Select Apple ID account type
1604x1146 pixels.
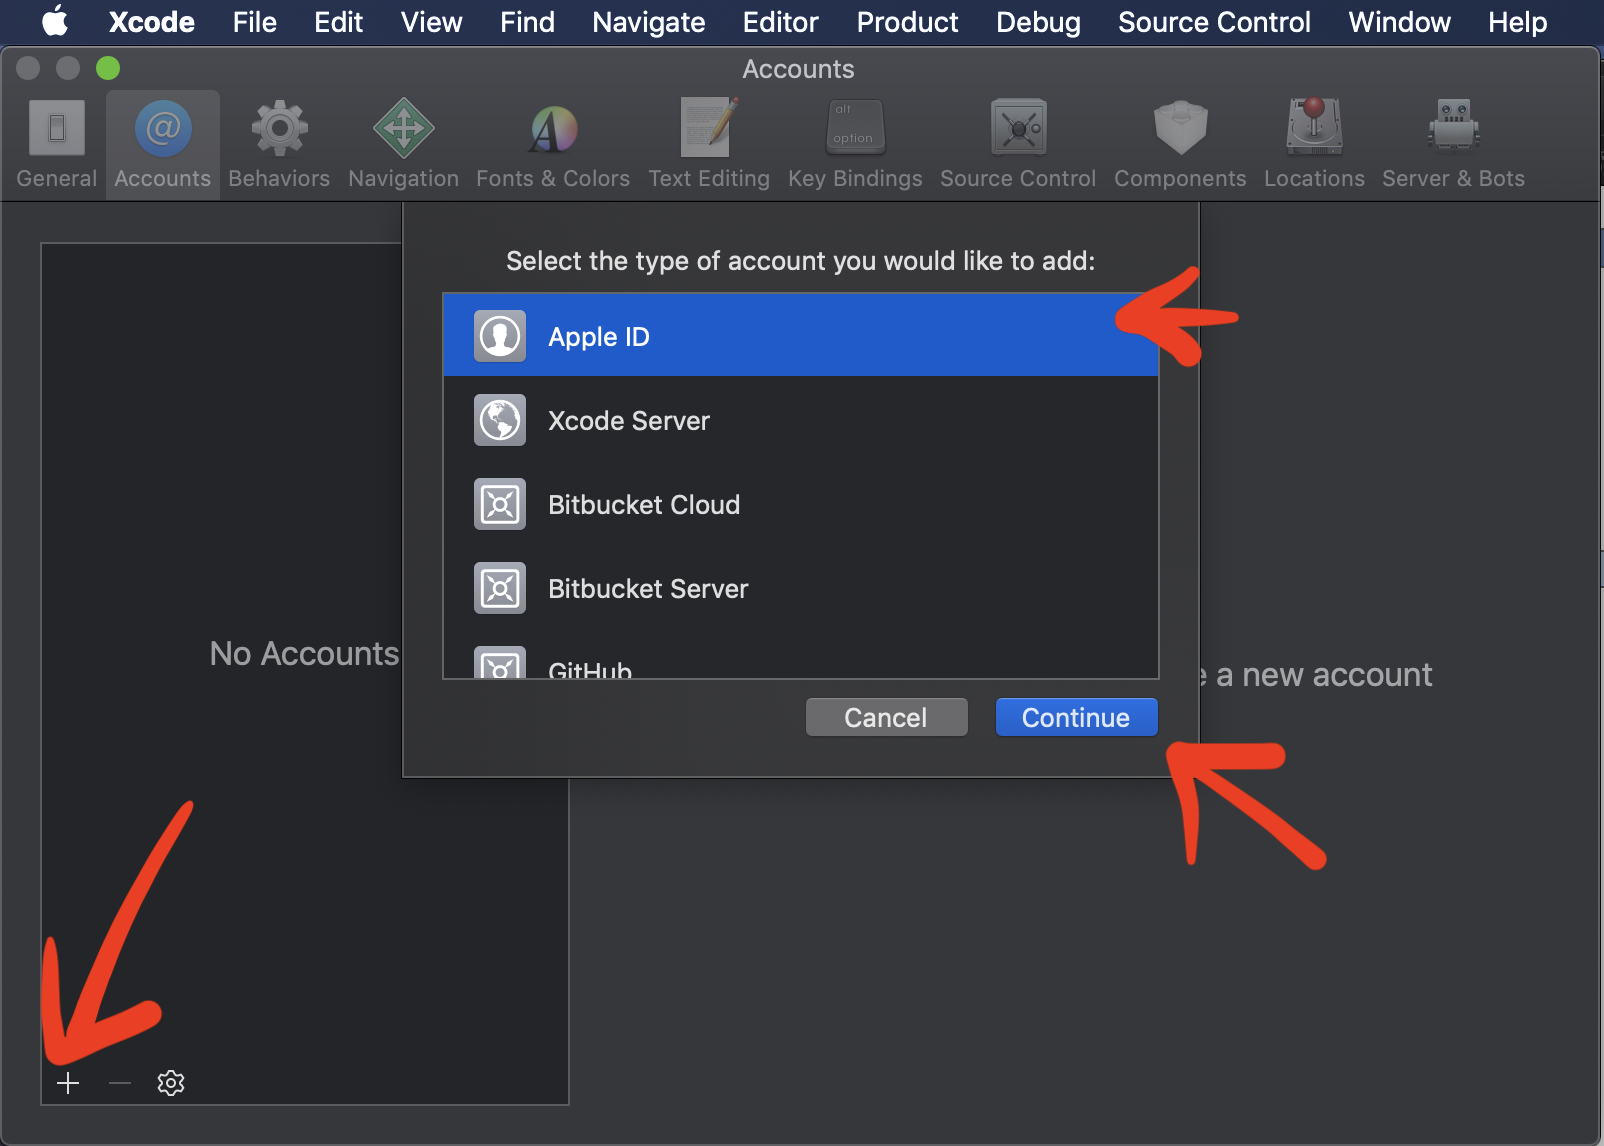point(800,336)
